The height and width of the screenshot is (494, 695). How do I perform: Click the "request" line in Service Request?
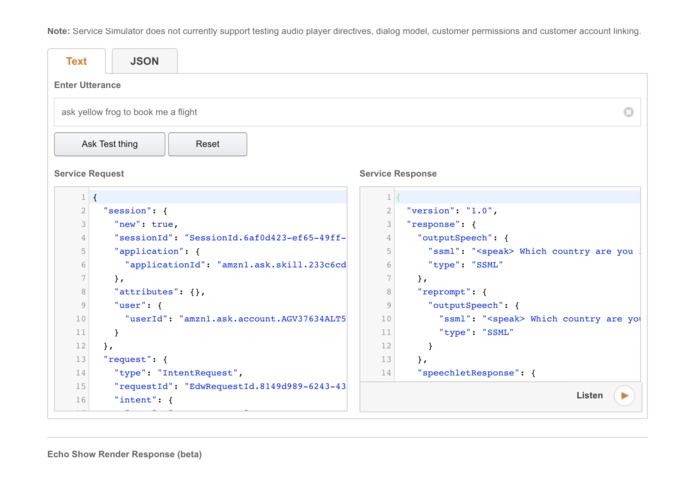[x=135, y=359]
